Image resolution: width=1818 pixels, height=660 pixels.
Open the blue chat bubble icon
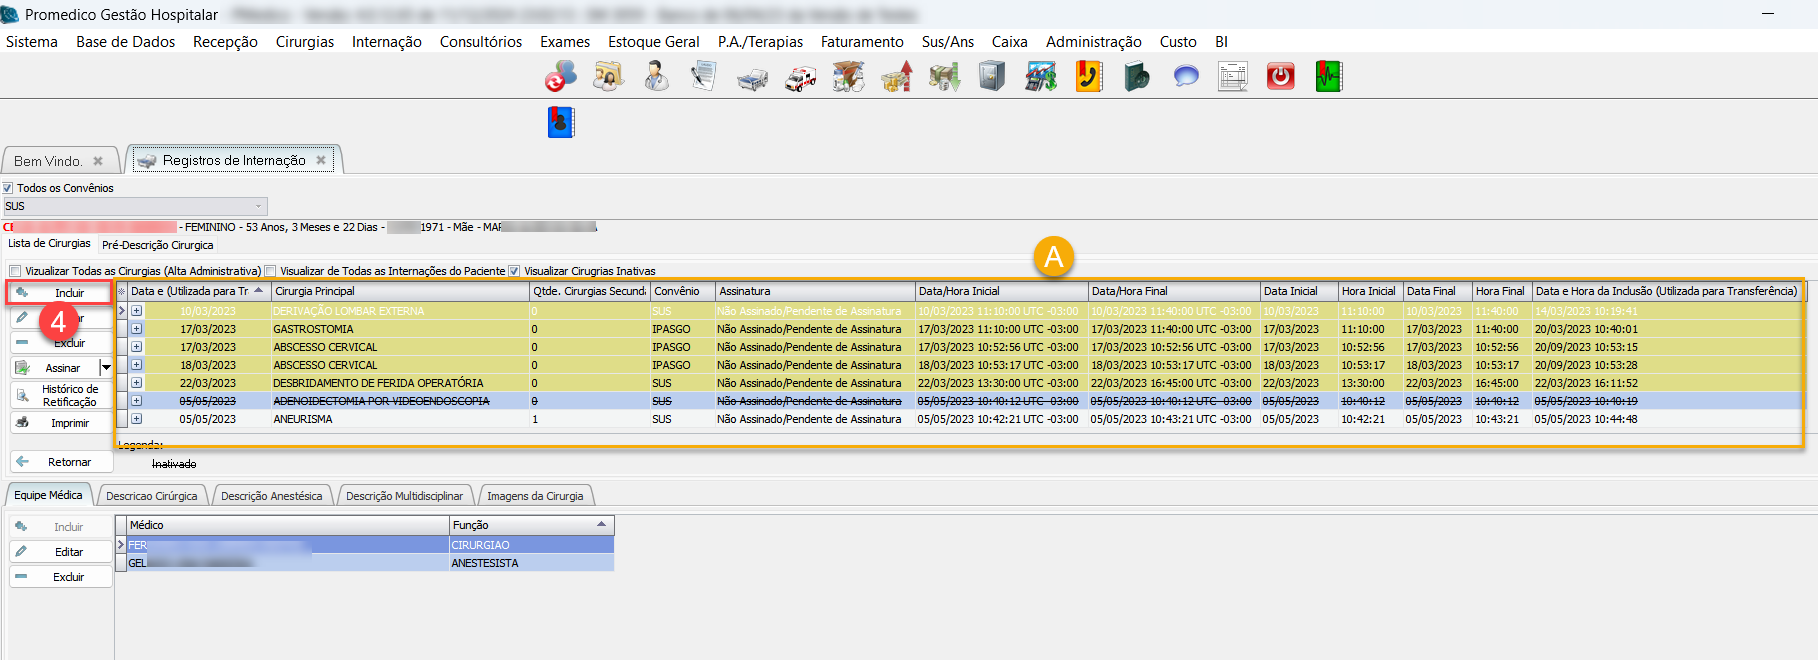[1185, 77]
